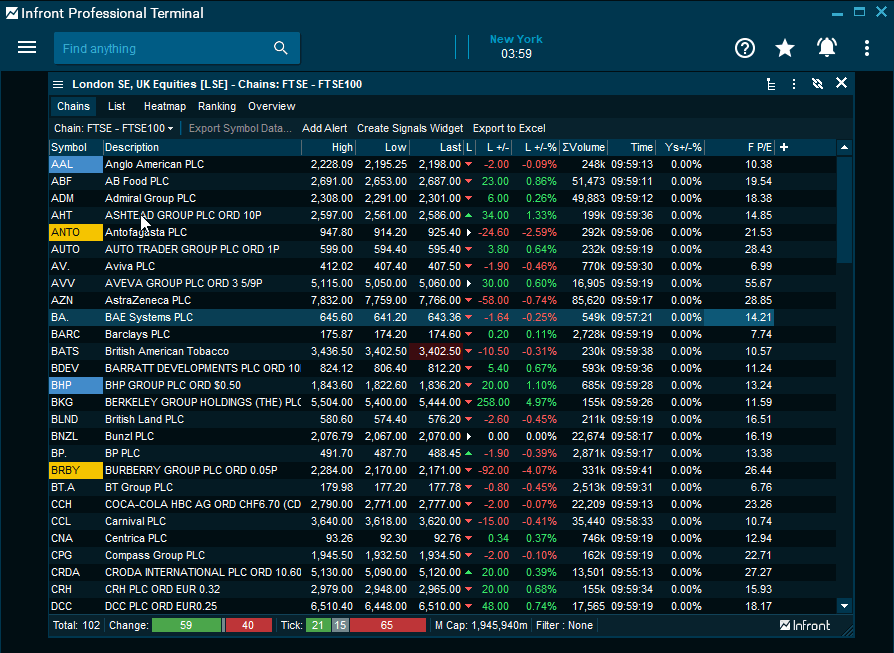The width and height of the screenshot is (894, 653).
Task: Click Create Signals Widget
Action: click(410, 128)
